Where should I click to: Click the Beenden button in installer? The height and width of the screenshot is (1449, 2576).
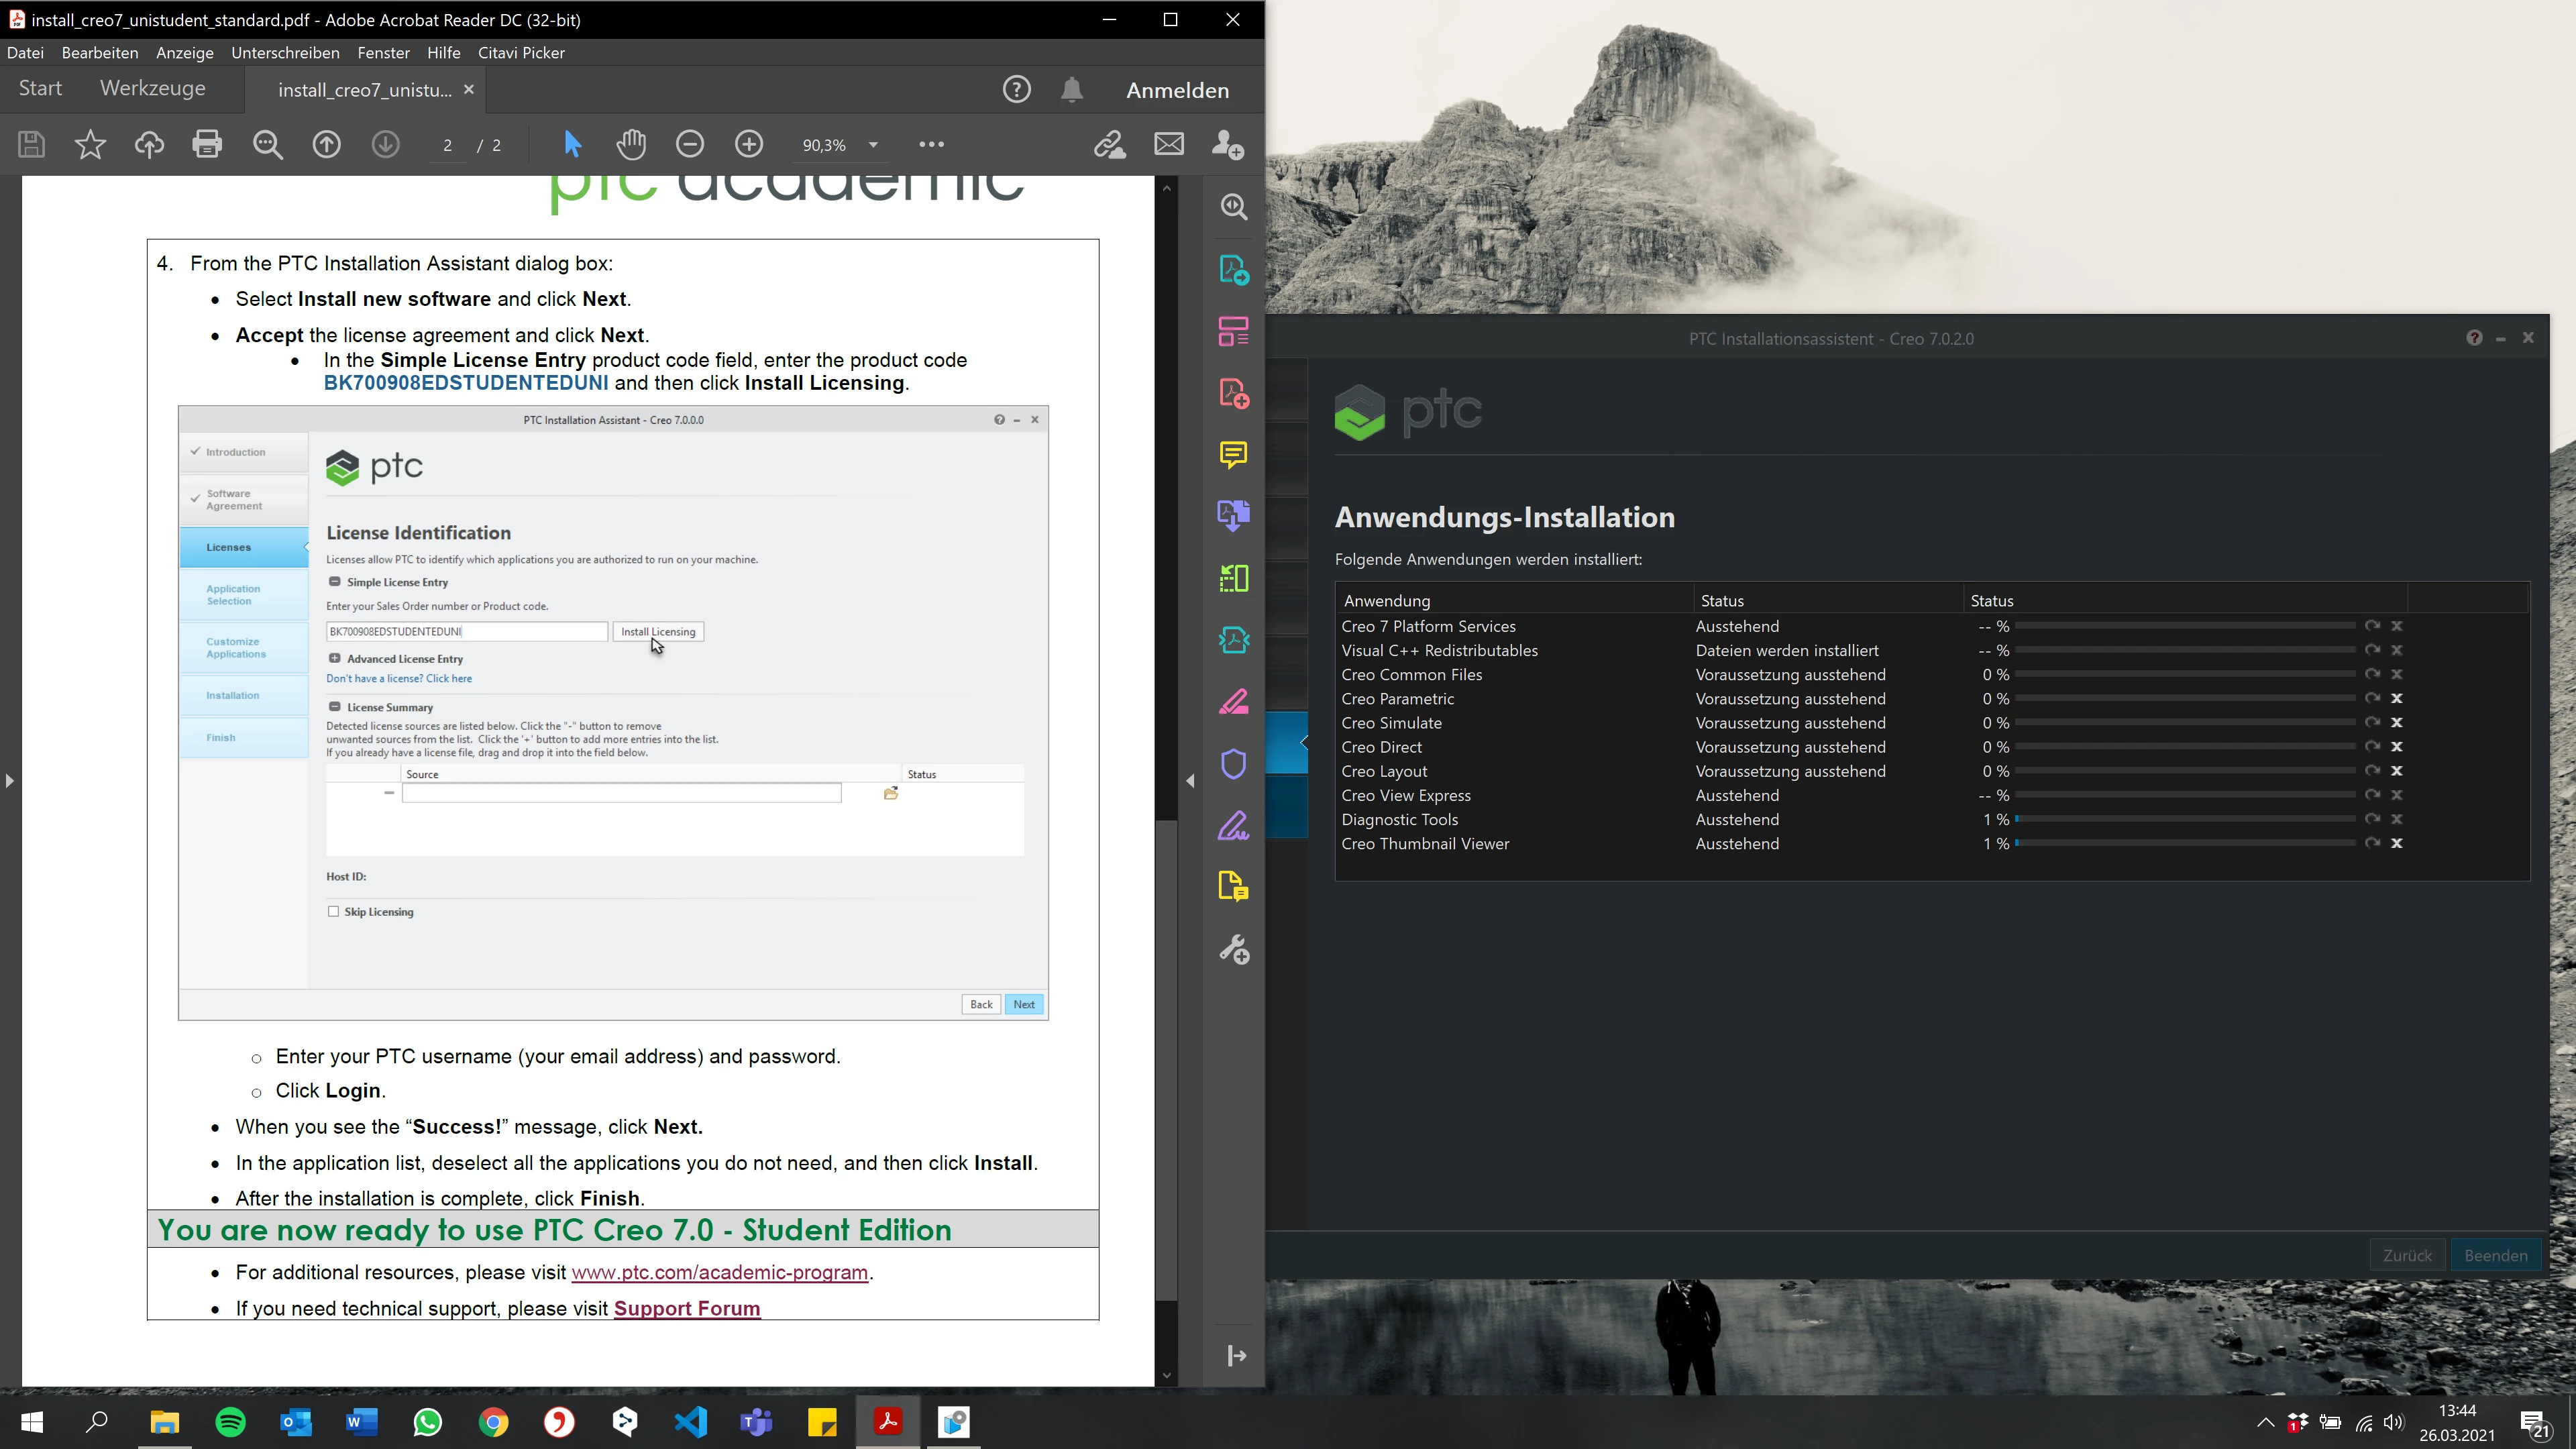(2495, 1255)
